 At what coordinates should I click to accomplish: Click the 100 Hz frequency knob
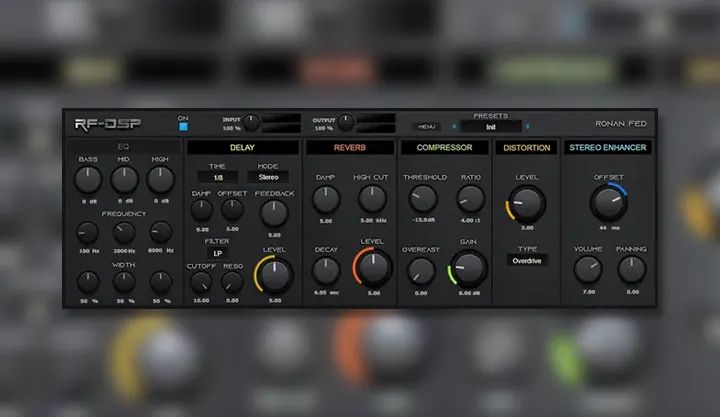87,233
